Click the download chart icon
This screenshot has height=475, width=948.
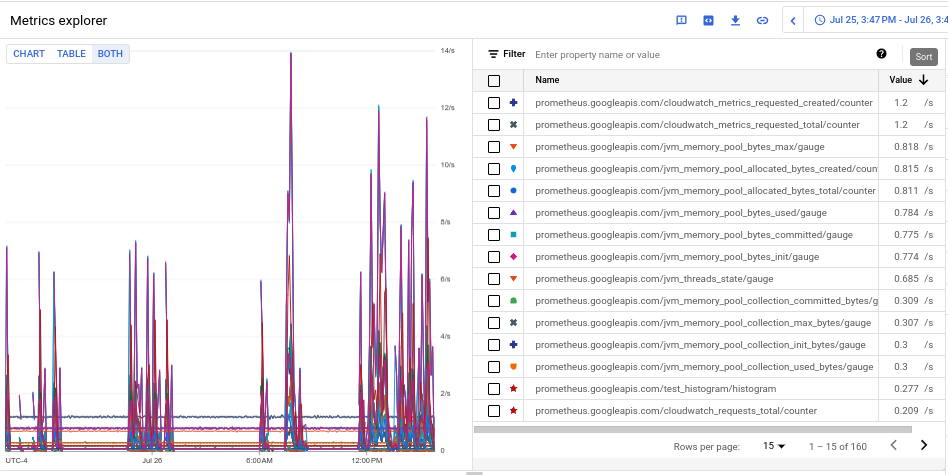(x=735, y=20)
